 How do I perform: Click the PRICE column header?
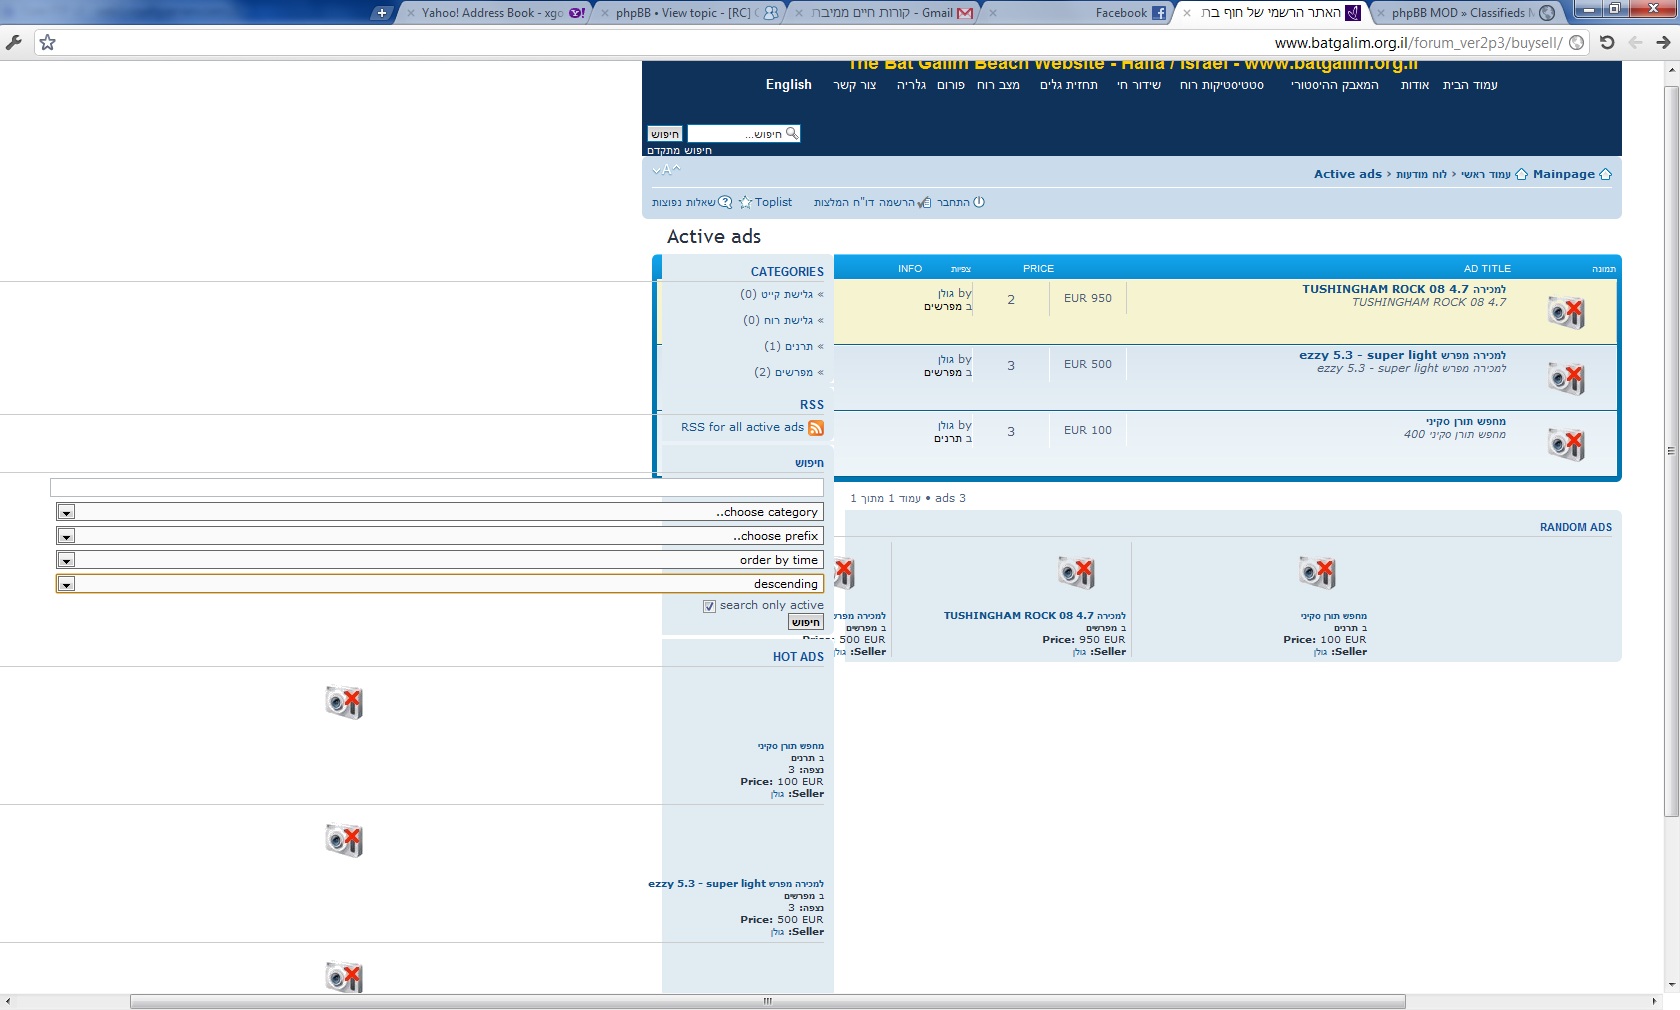click(1038, 269)
